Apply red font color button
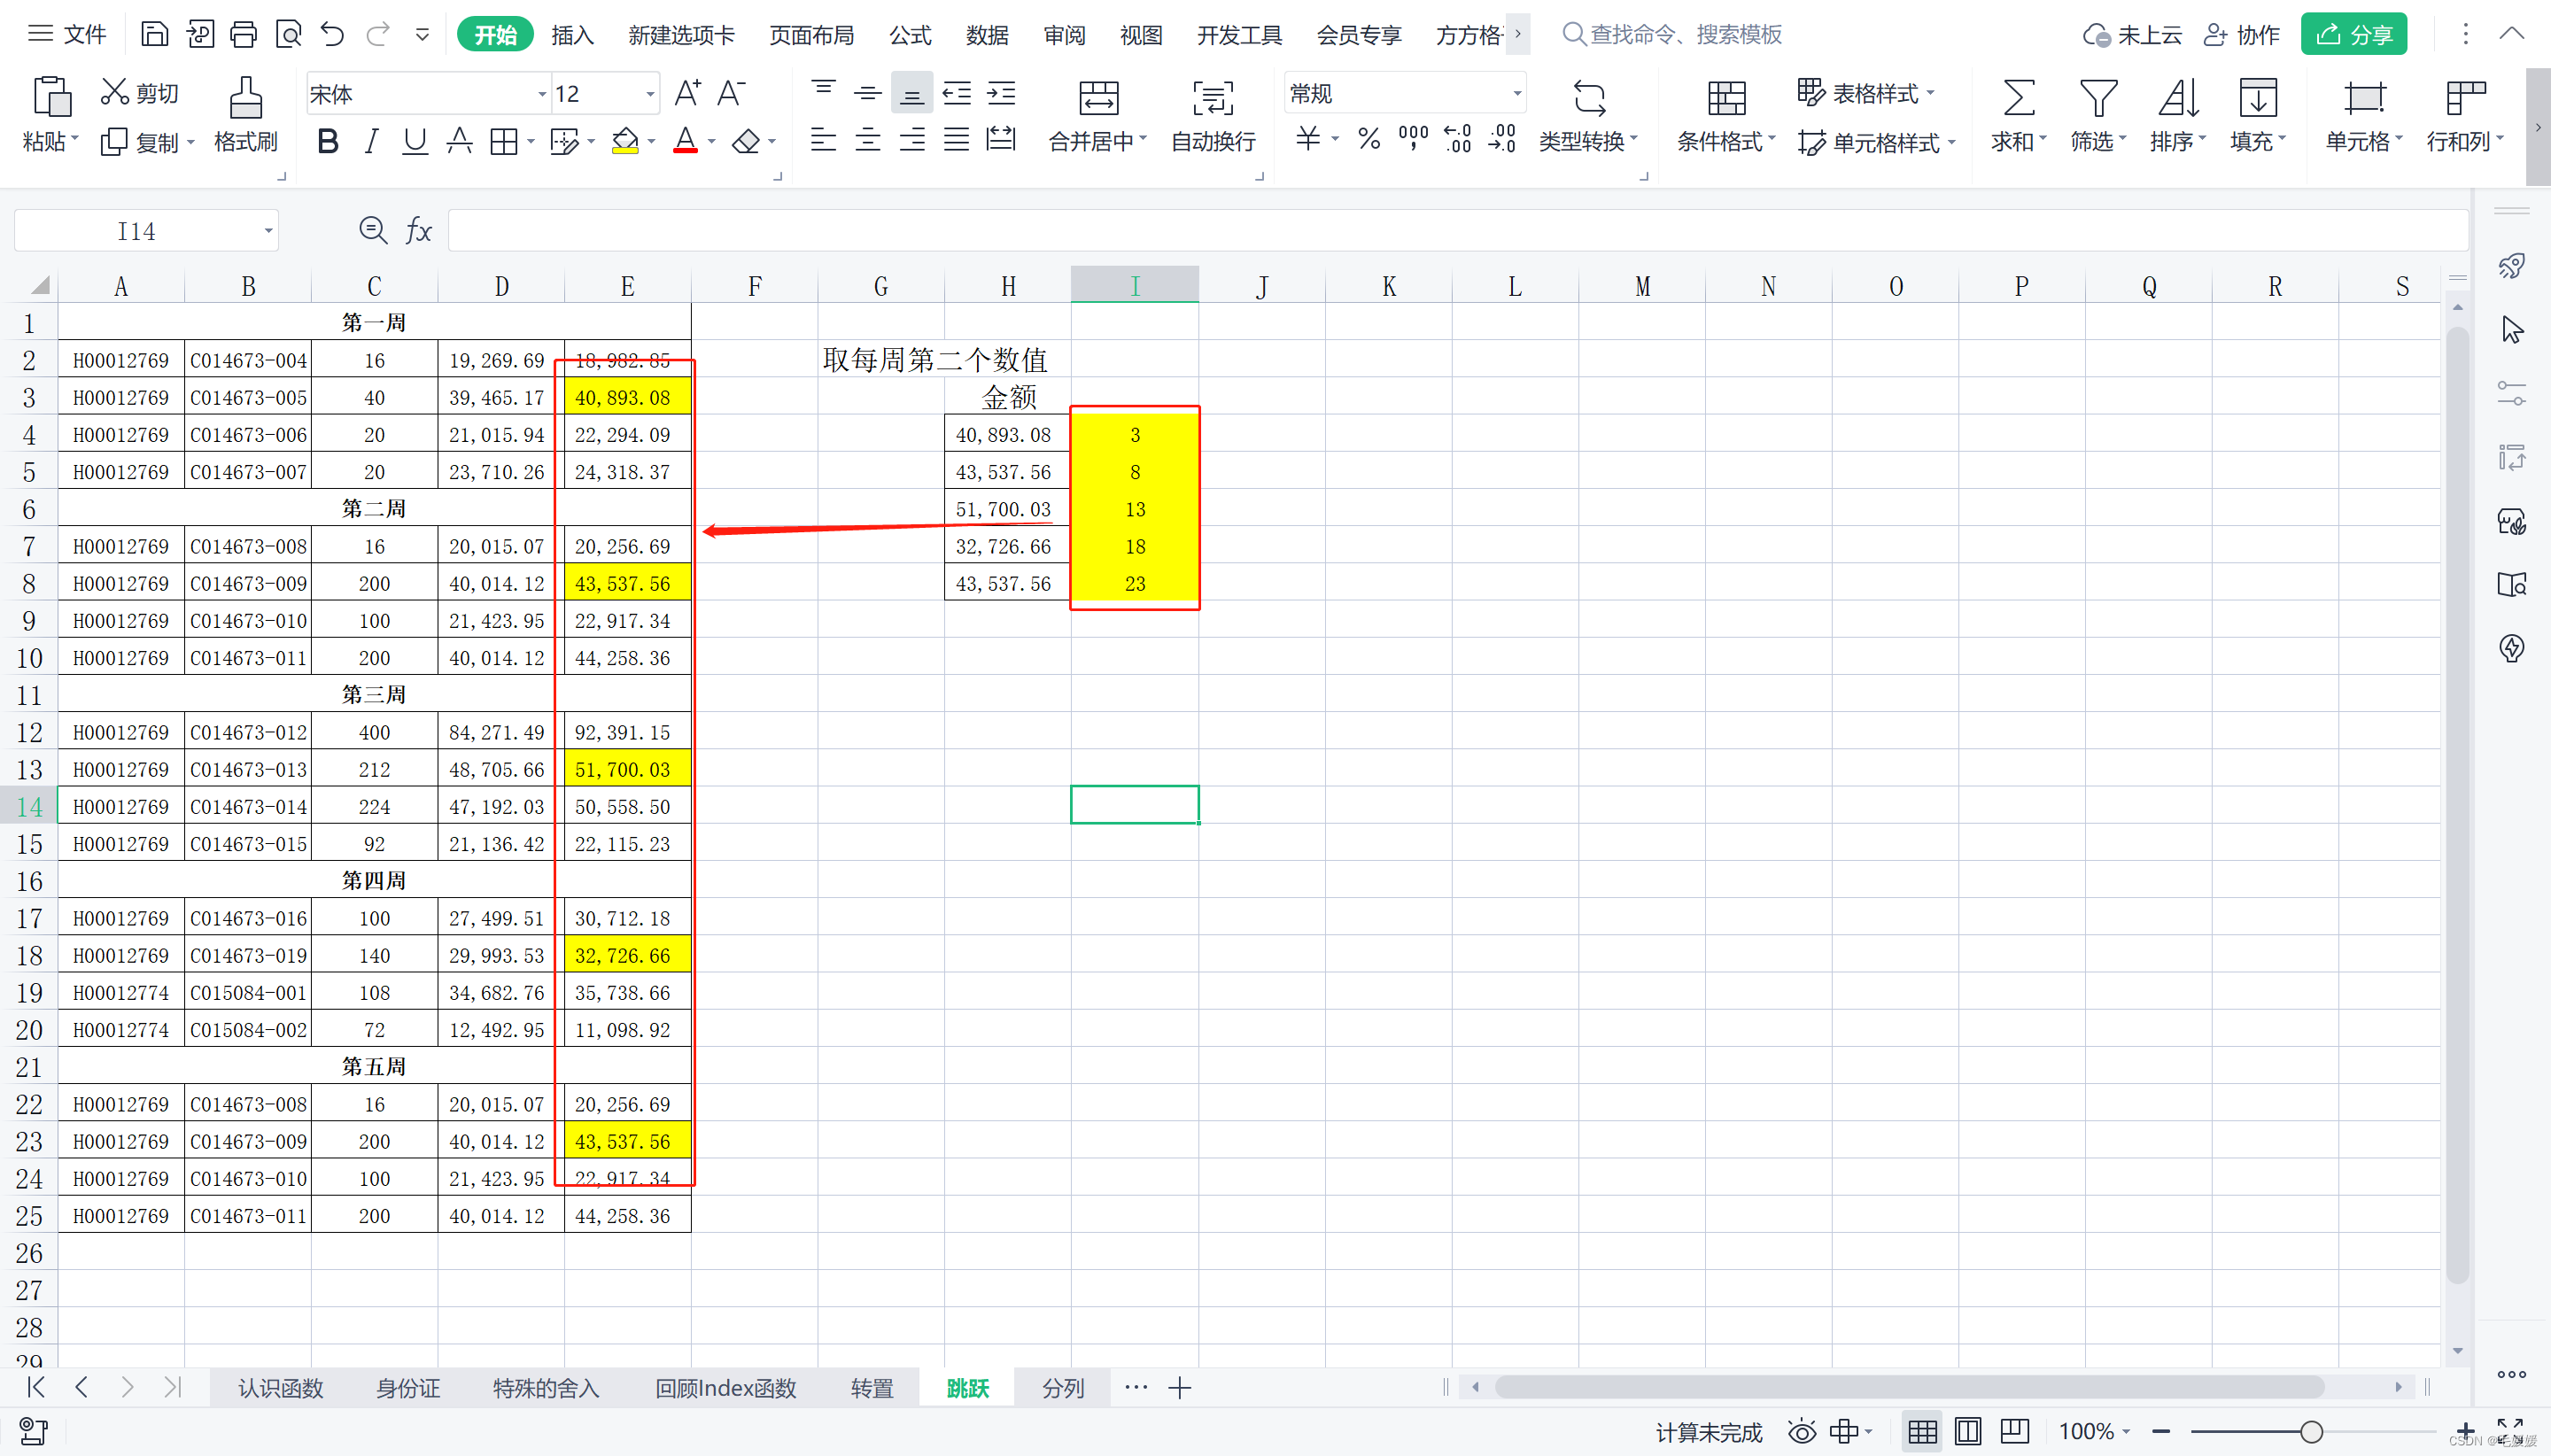Viewport: 2551px width, 1456px height. [685, 142]
